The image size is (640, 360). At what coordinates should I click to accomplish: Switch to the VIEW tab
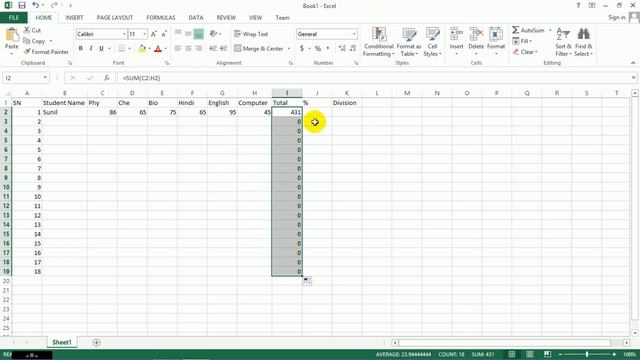[256, 18]
